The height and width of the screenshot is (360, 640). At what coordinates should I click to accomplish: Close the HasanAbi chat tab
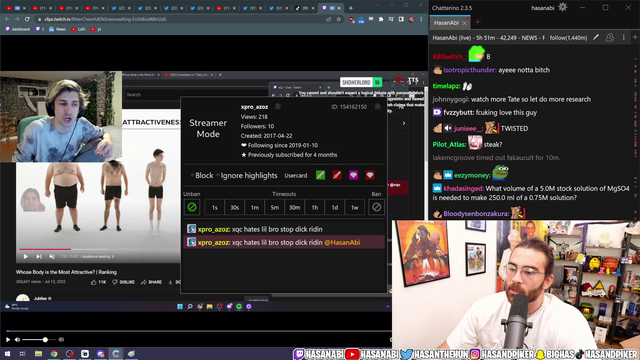pyautogui.click(x=464, y=23)
